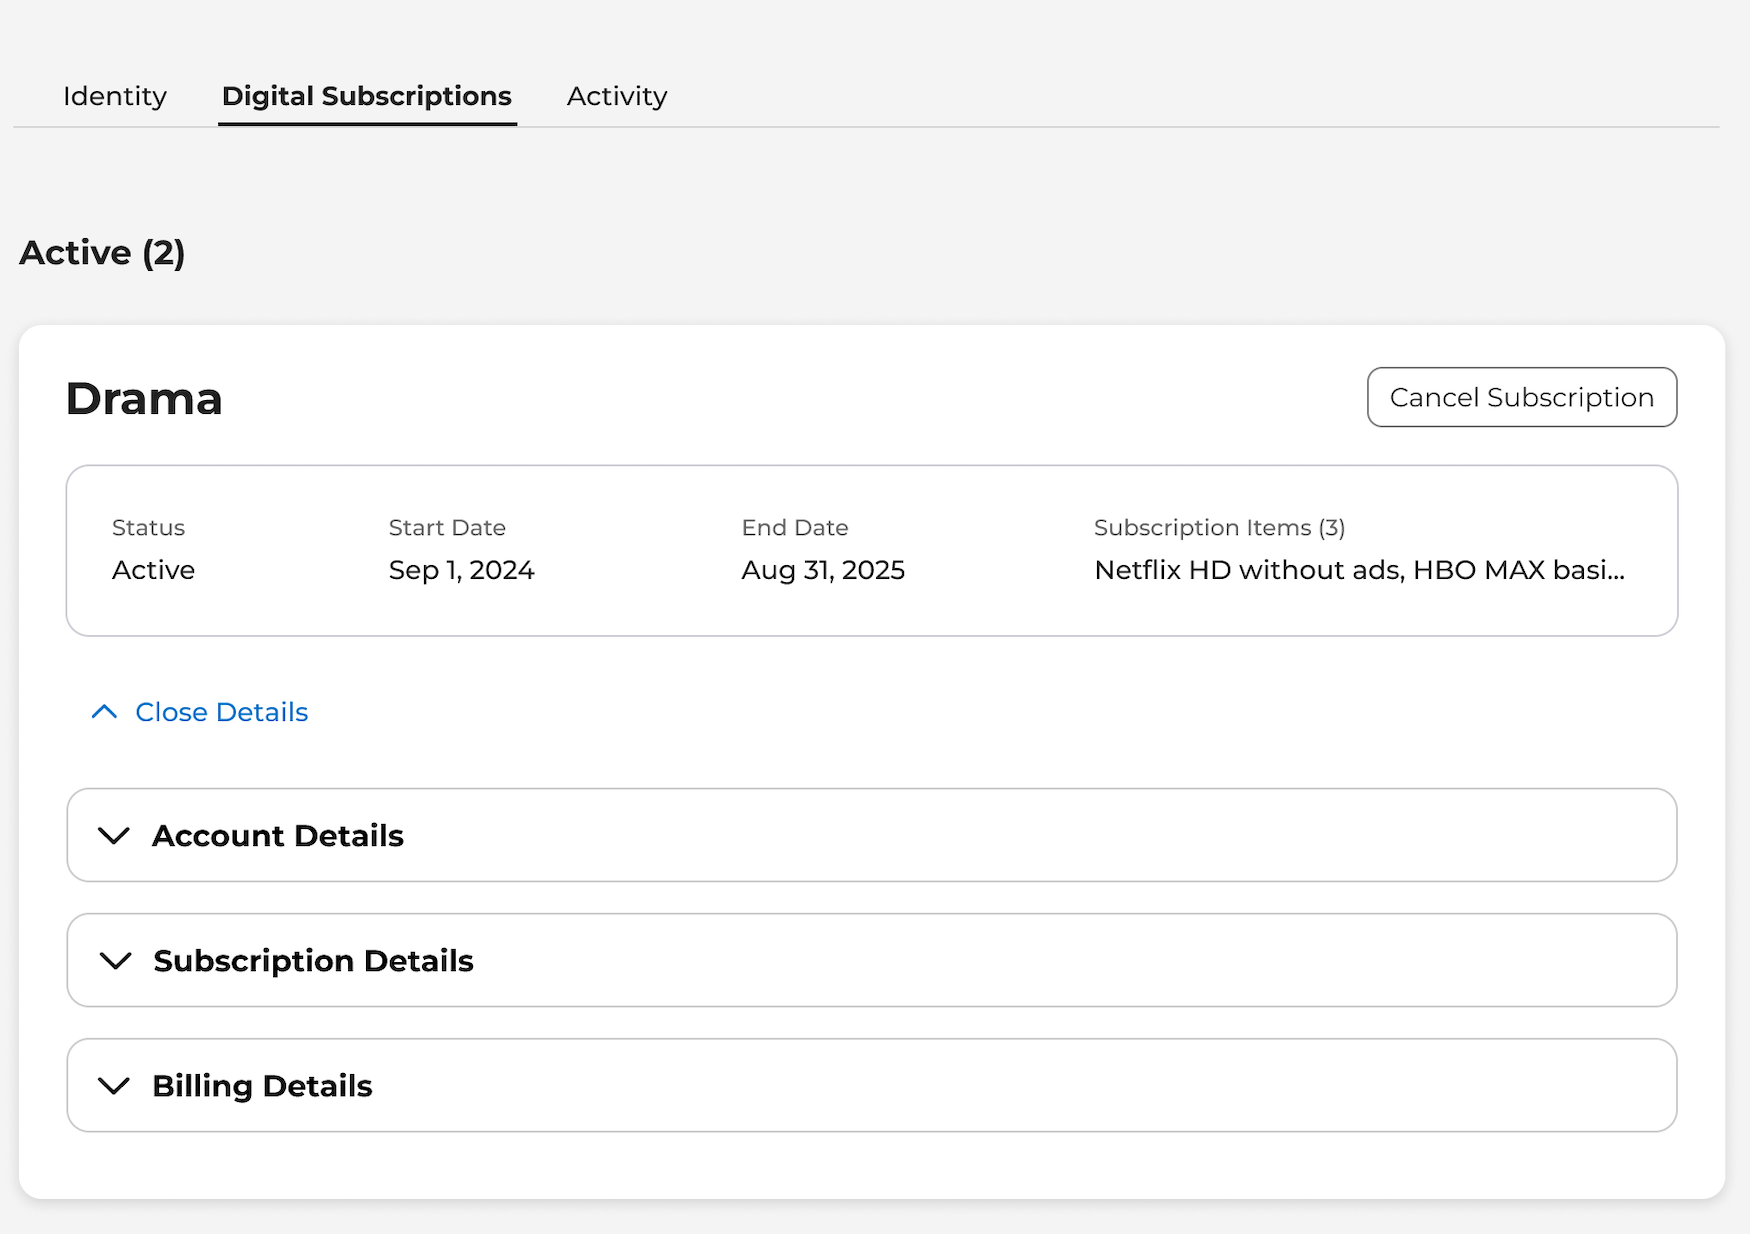1750x1234 pixels.
Task: Expand the Account Details section
Action: point(872,835)
